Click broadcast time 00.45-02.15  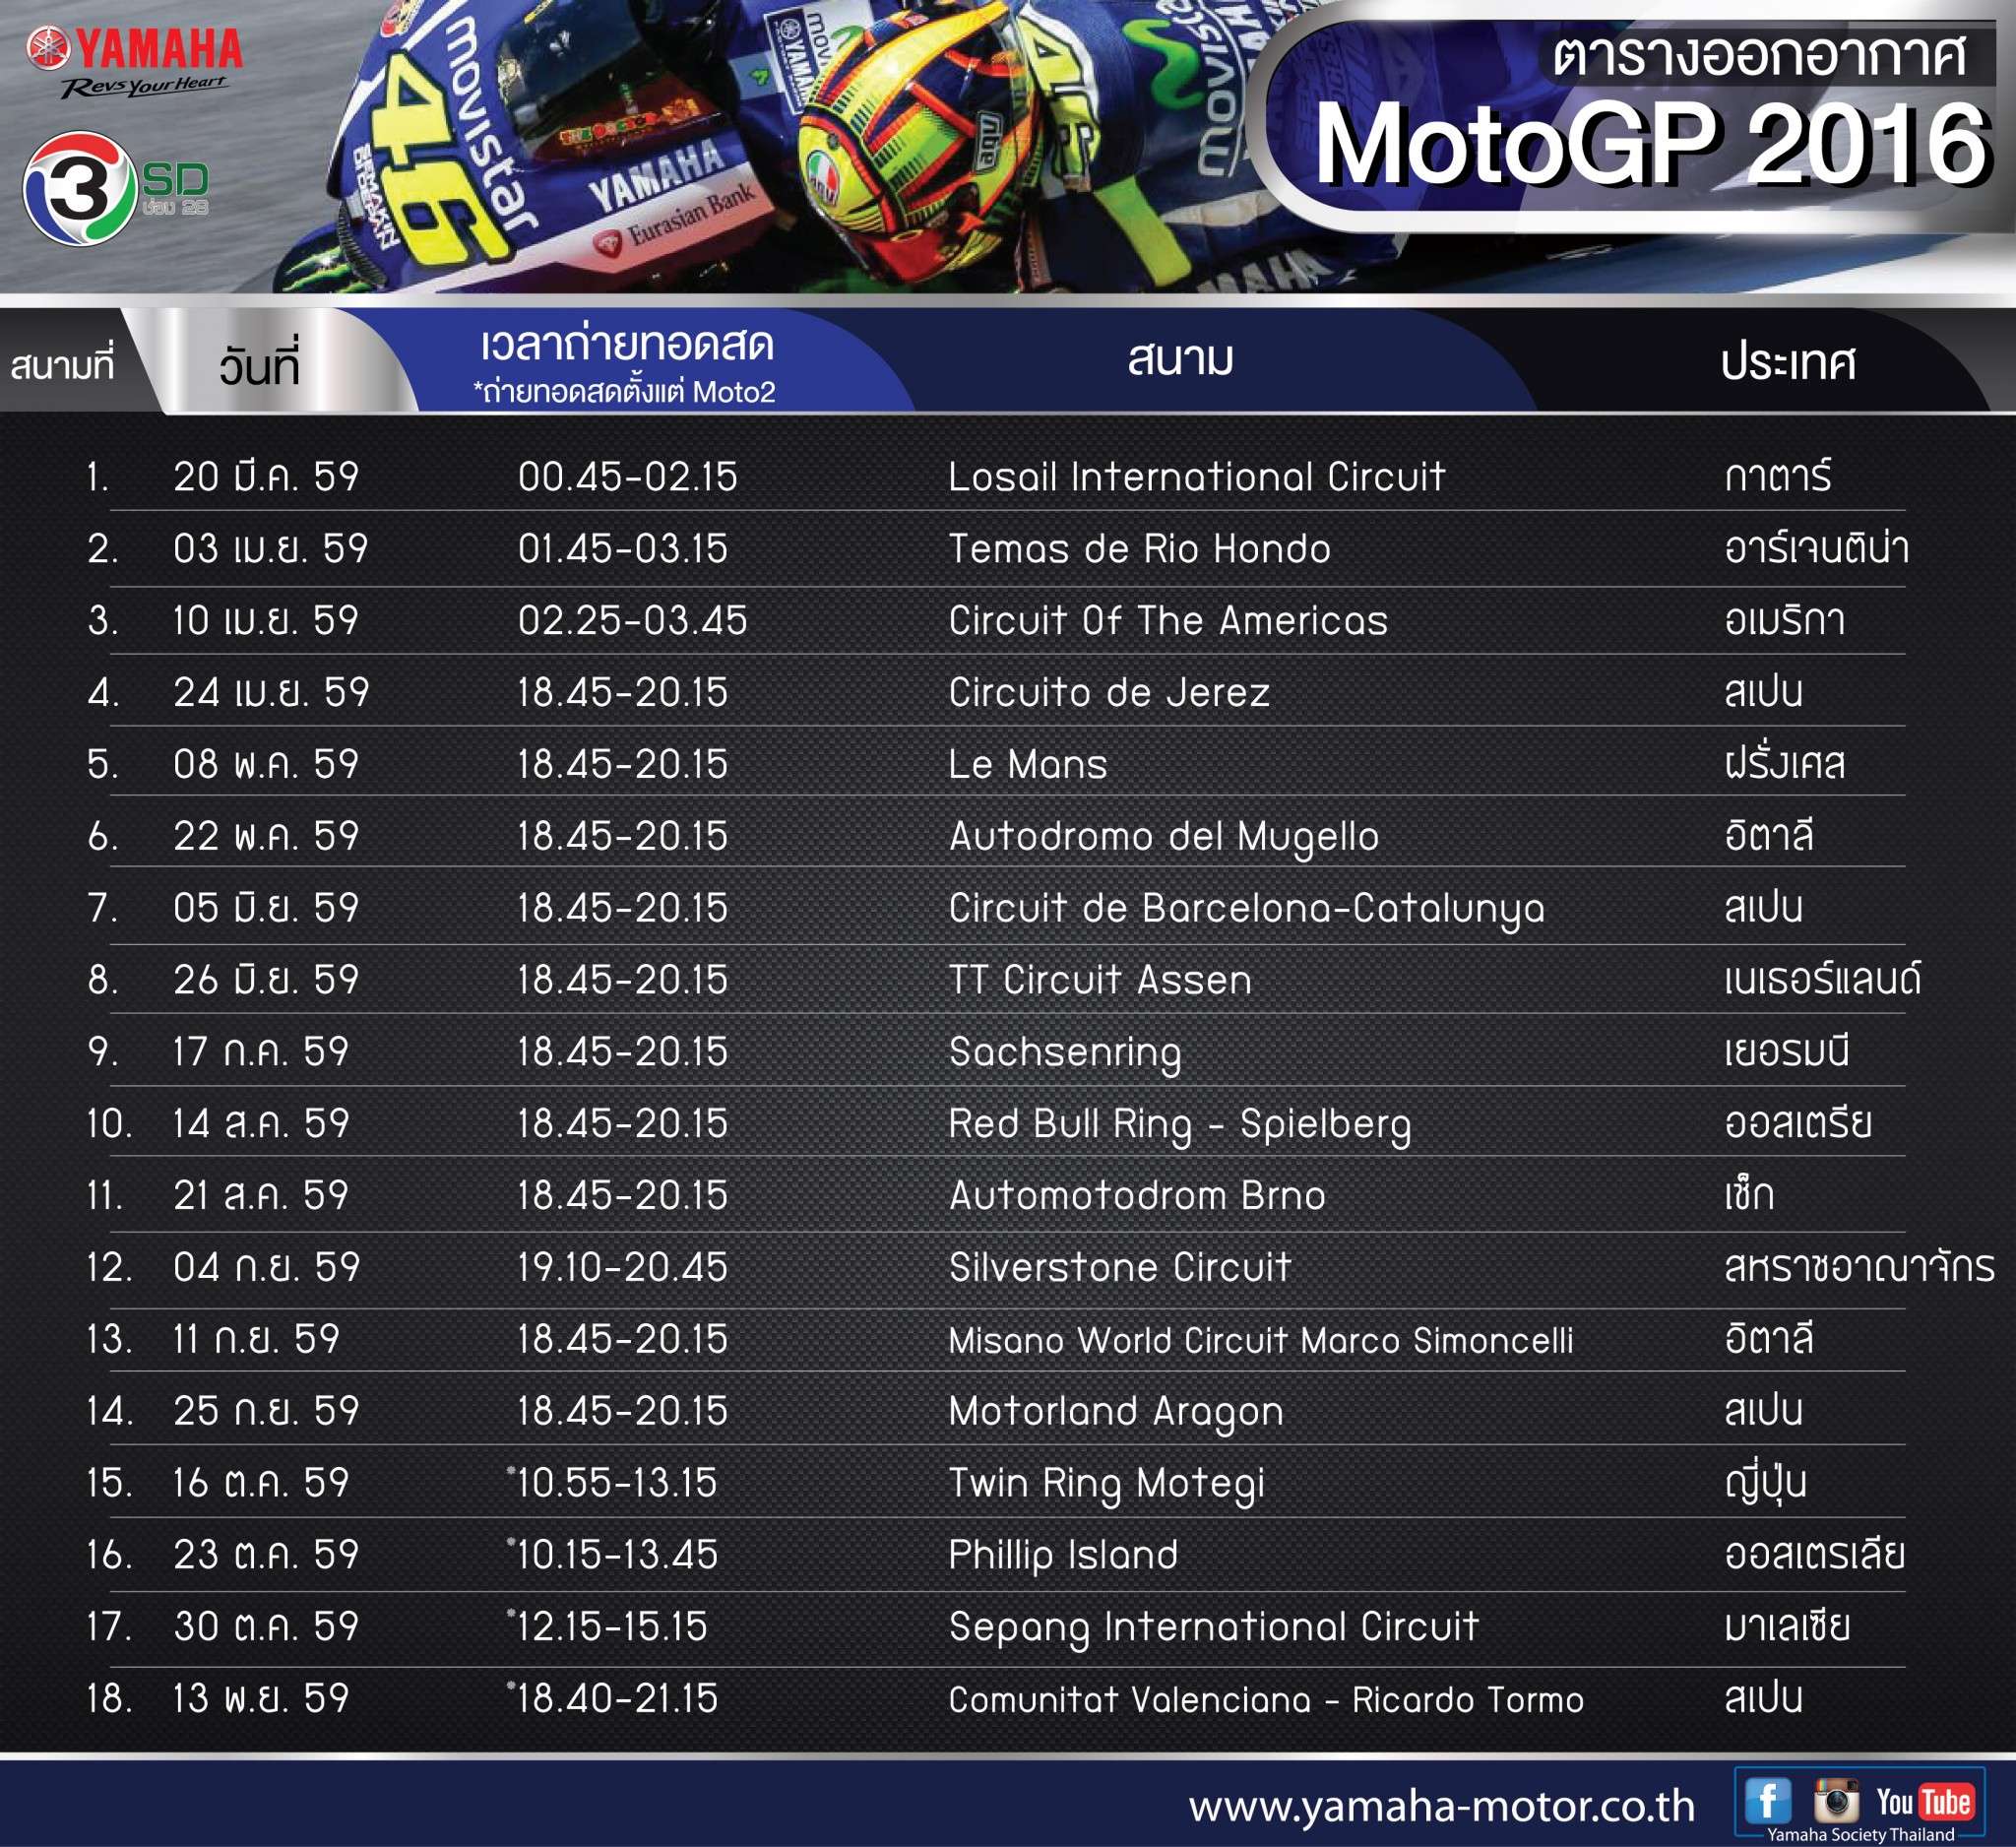628,477
